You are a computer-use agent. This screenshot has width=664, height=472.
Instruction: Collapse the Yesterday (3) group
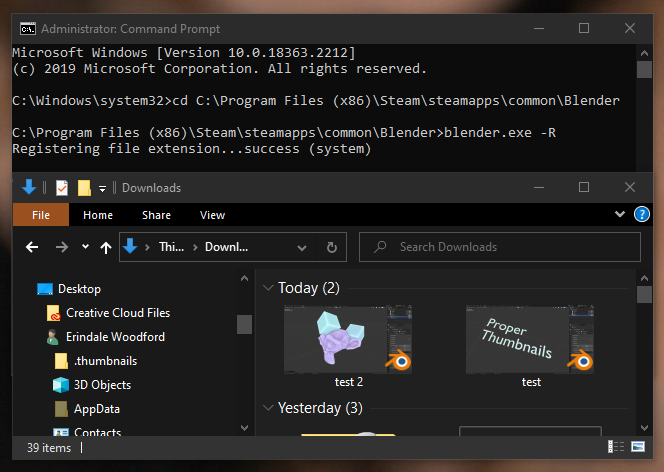(x=268, y=408)
